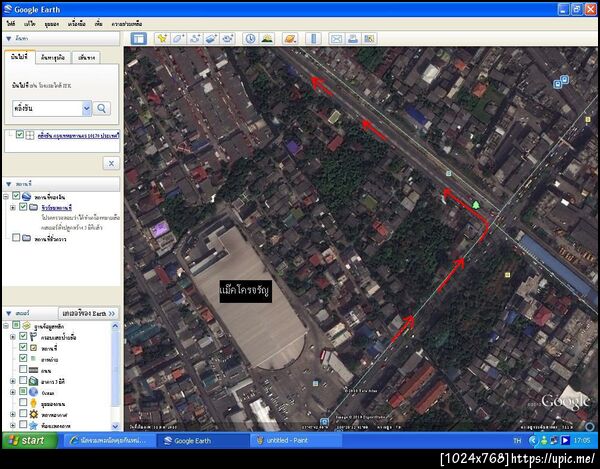Click the 3D Buildings layer icon
This screenshot has width=600, height=469.
tap(33, 381)
